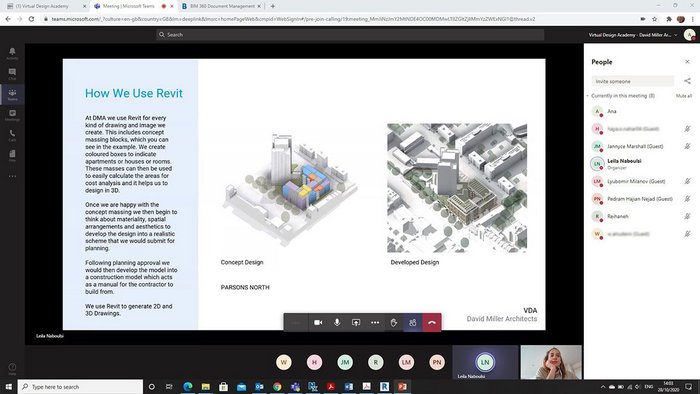This screenshot has width=700, height=394.
Task: Open the share screen tray
Action: [356, 323]
